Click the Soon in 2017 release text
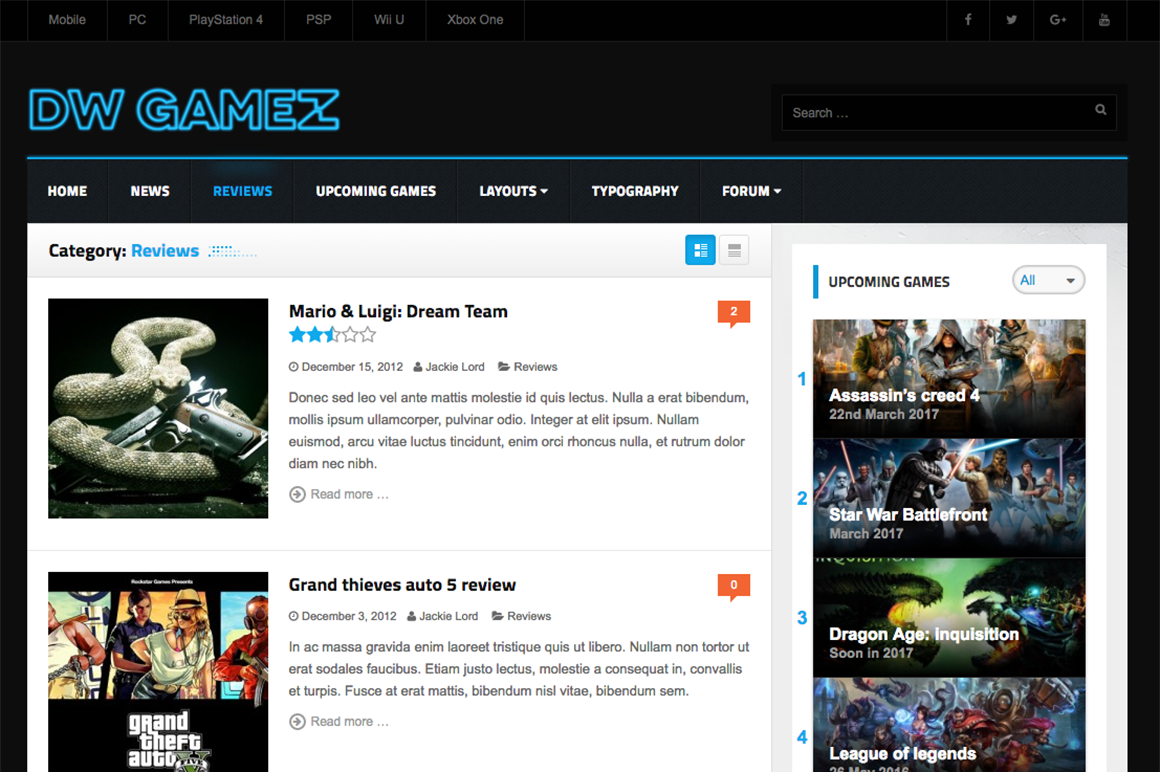The width and height of the screenshot is (1160, 772). [871, 653]
